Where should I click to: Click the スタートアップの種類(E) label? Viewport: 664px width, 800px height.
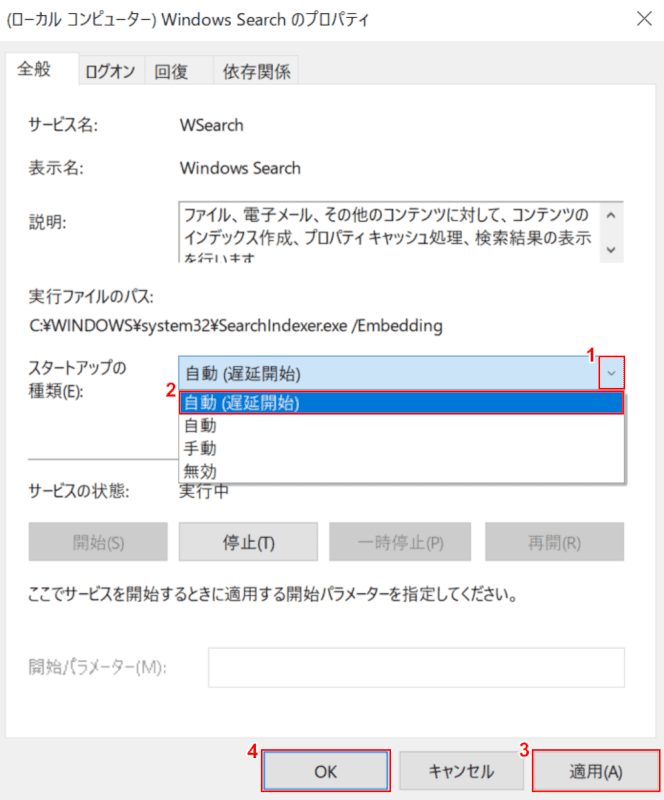tap(77, 379)
